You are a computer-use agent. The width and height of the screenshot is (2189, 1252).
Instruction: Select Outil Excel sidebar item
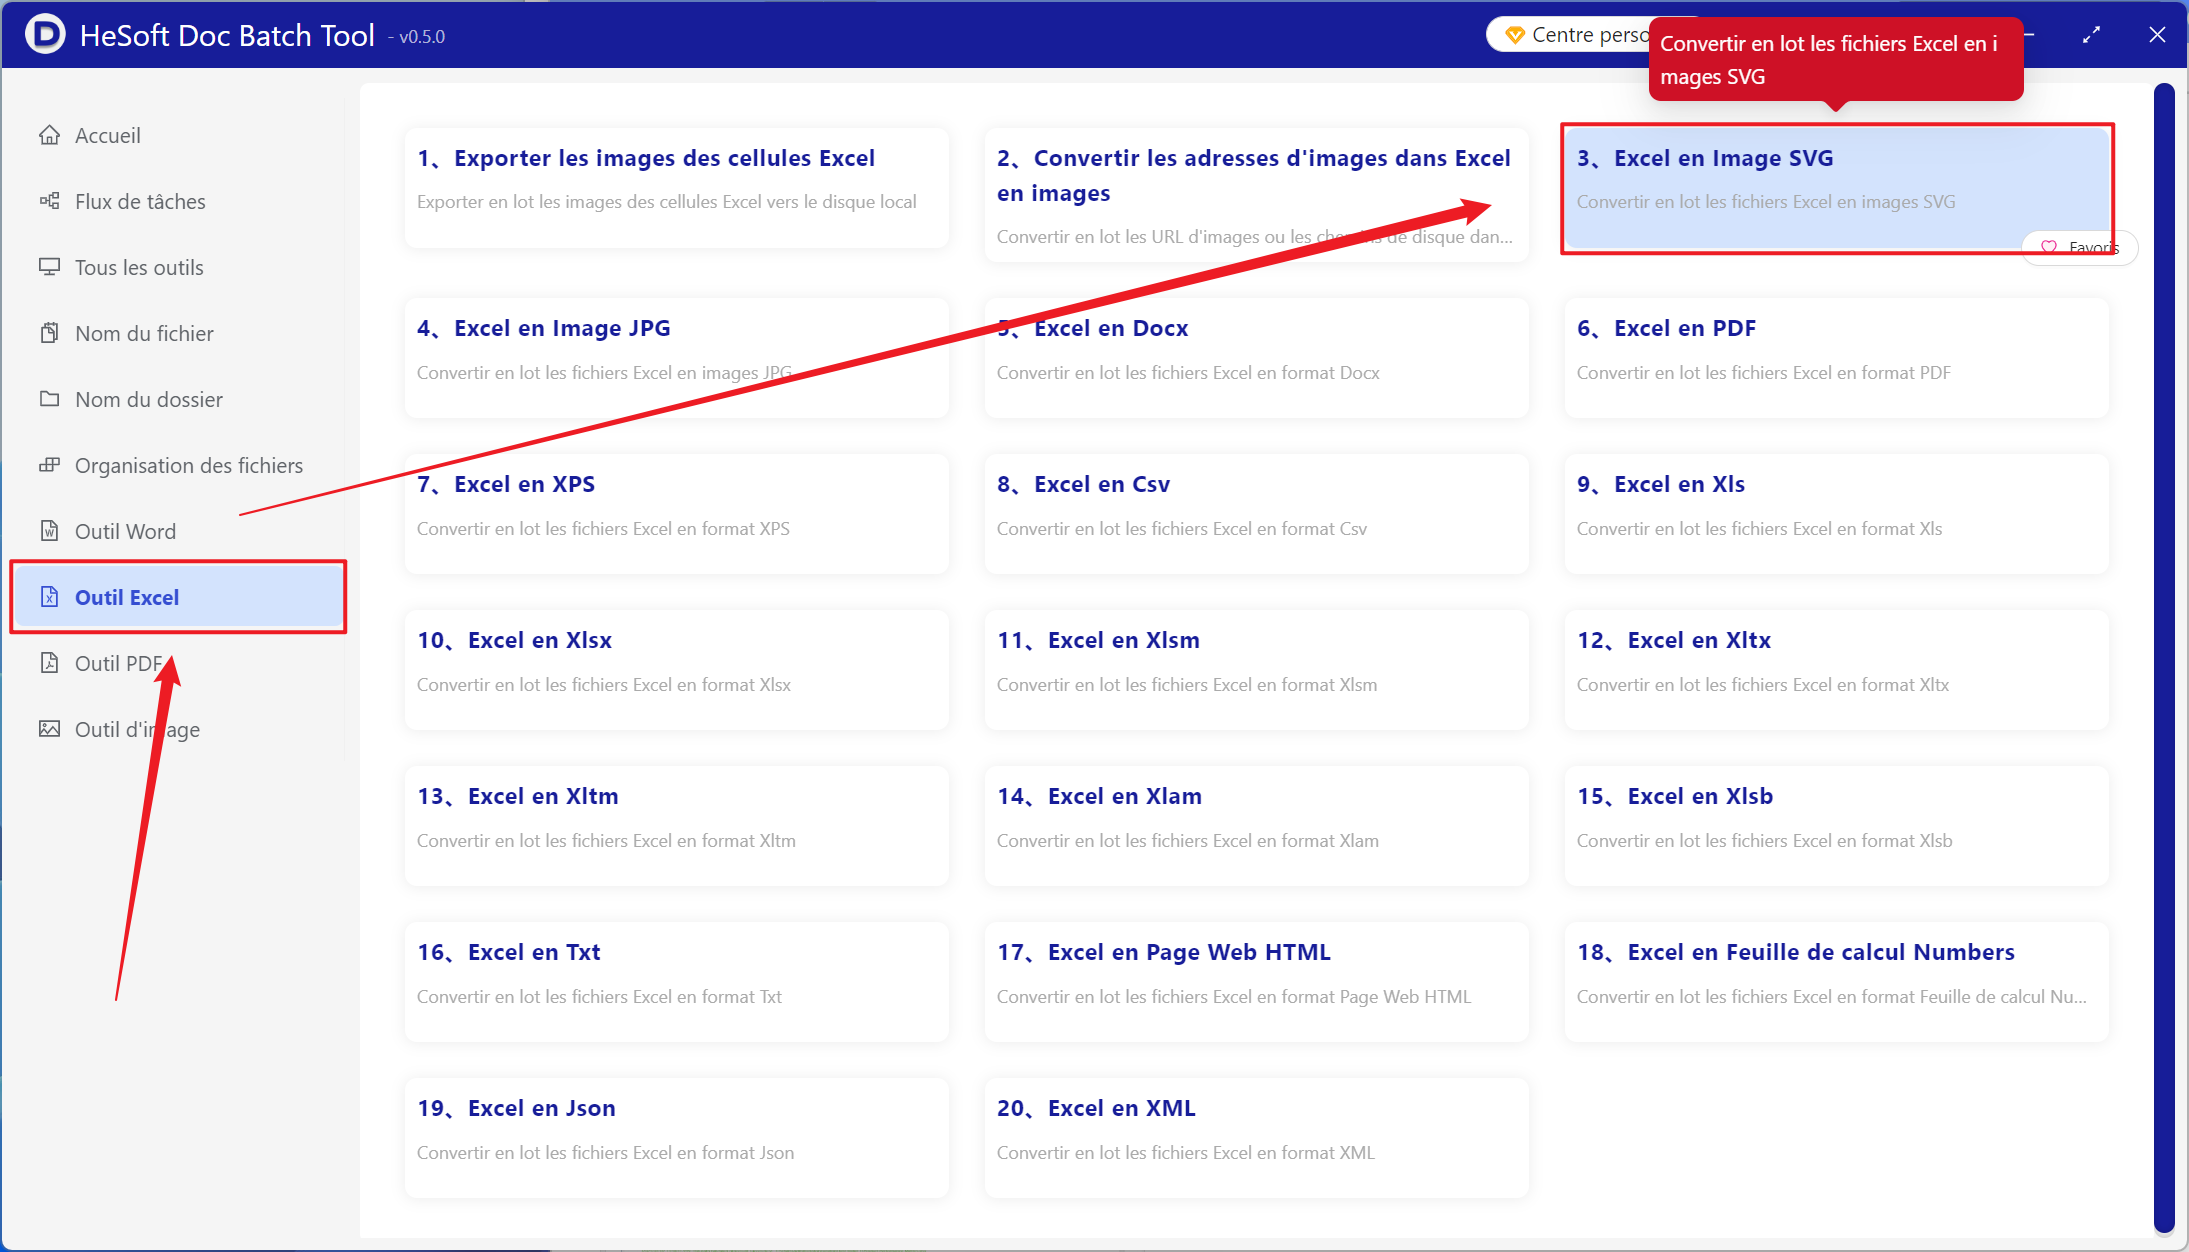click(178, 597)
